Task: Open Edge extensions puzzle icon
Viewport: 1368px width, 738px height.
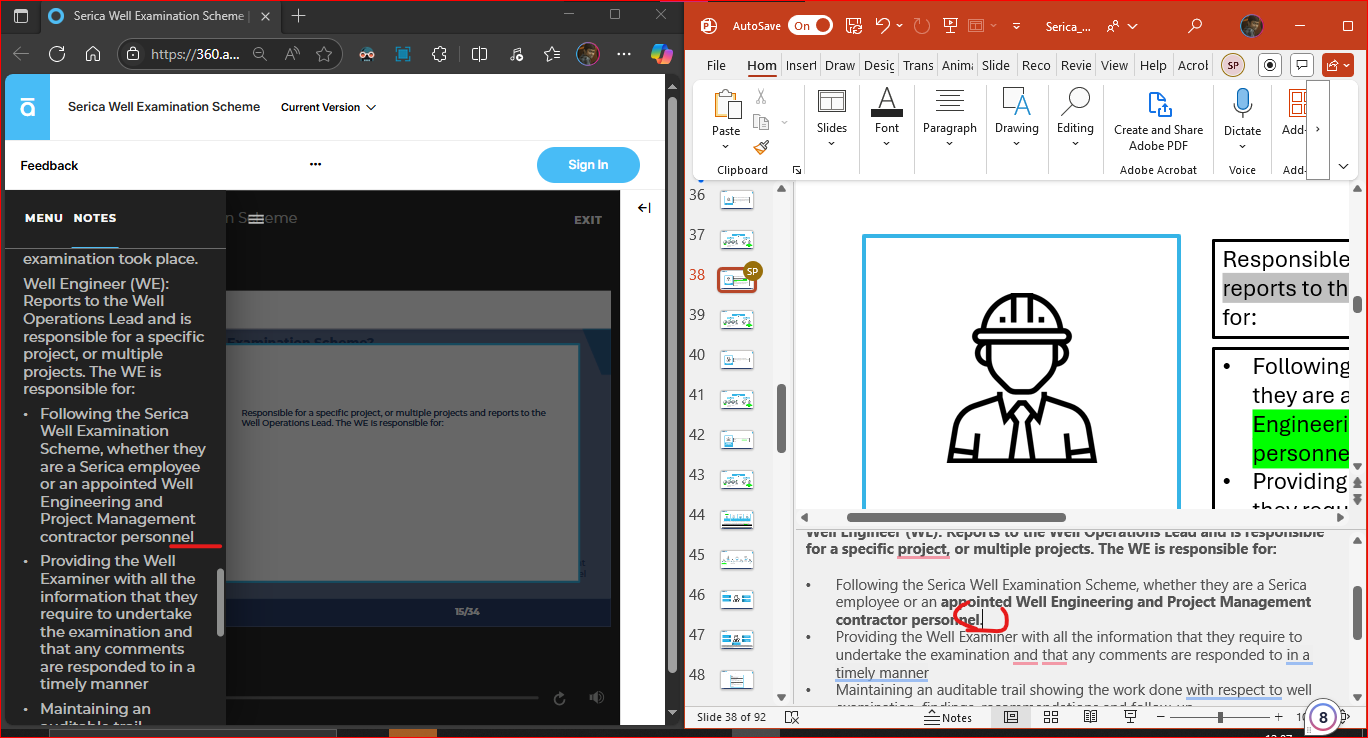Action: pyautogui.click(x=439, y=54)
